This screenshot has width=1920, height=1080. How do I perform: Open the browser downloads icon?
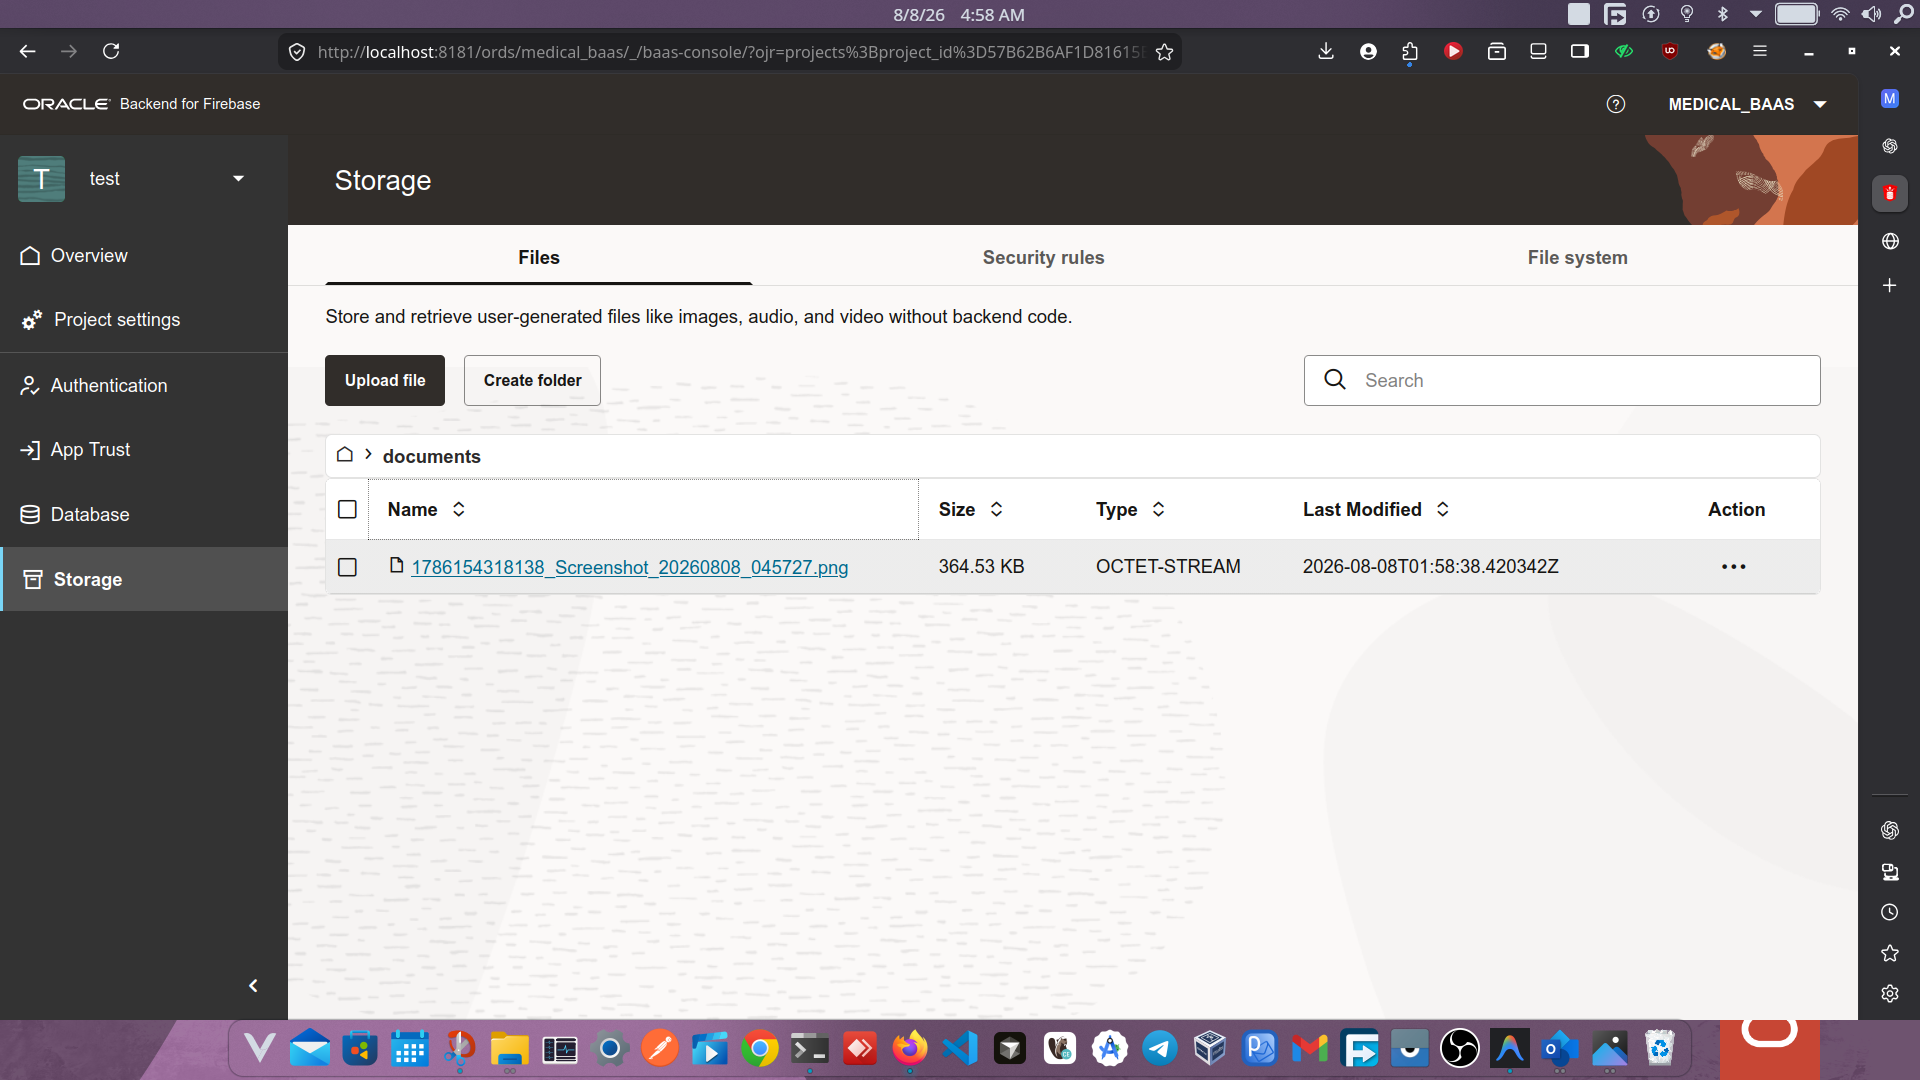[x=1326, y=51]
